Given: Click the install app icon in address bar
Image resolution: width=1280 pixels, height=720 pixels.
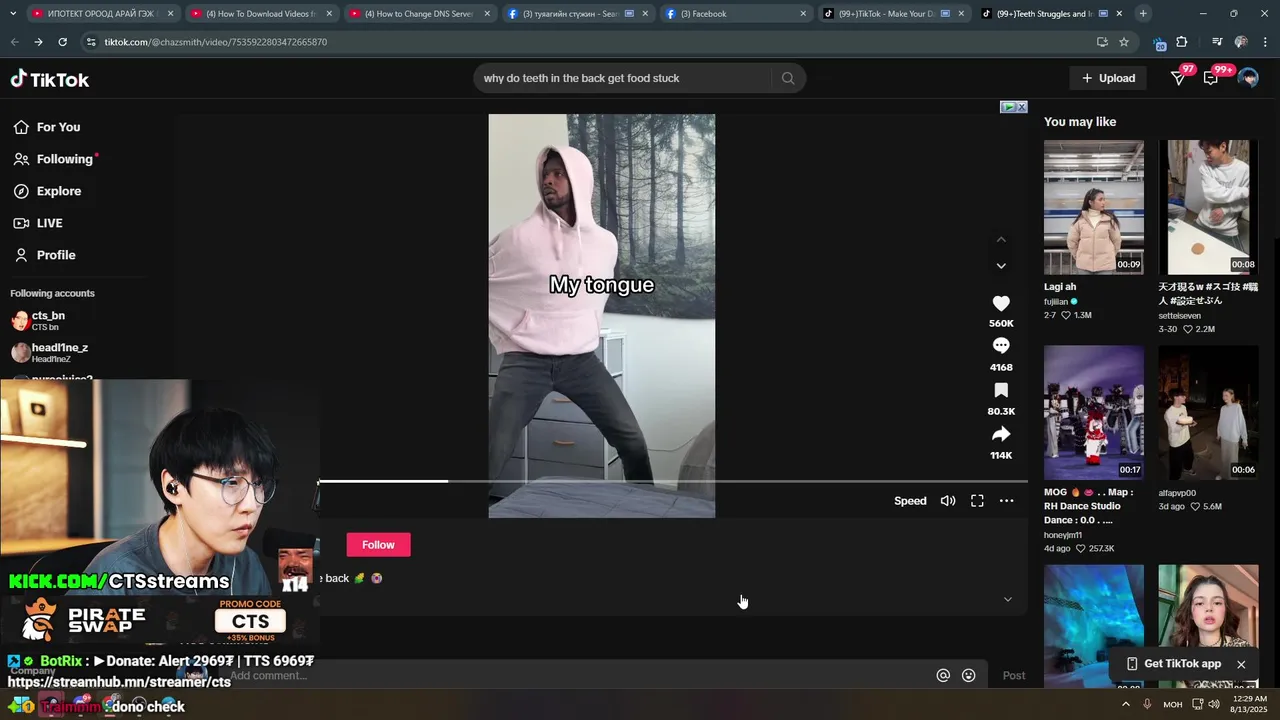Looking at the screenshot, I should [1102, 42].
